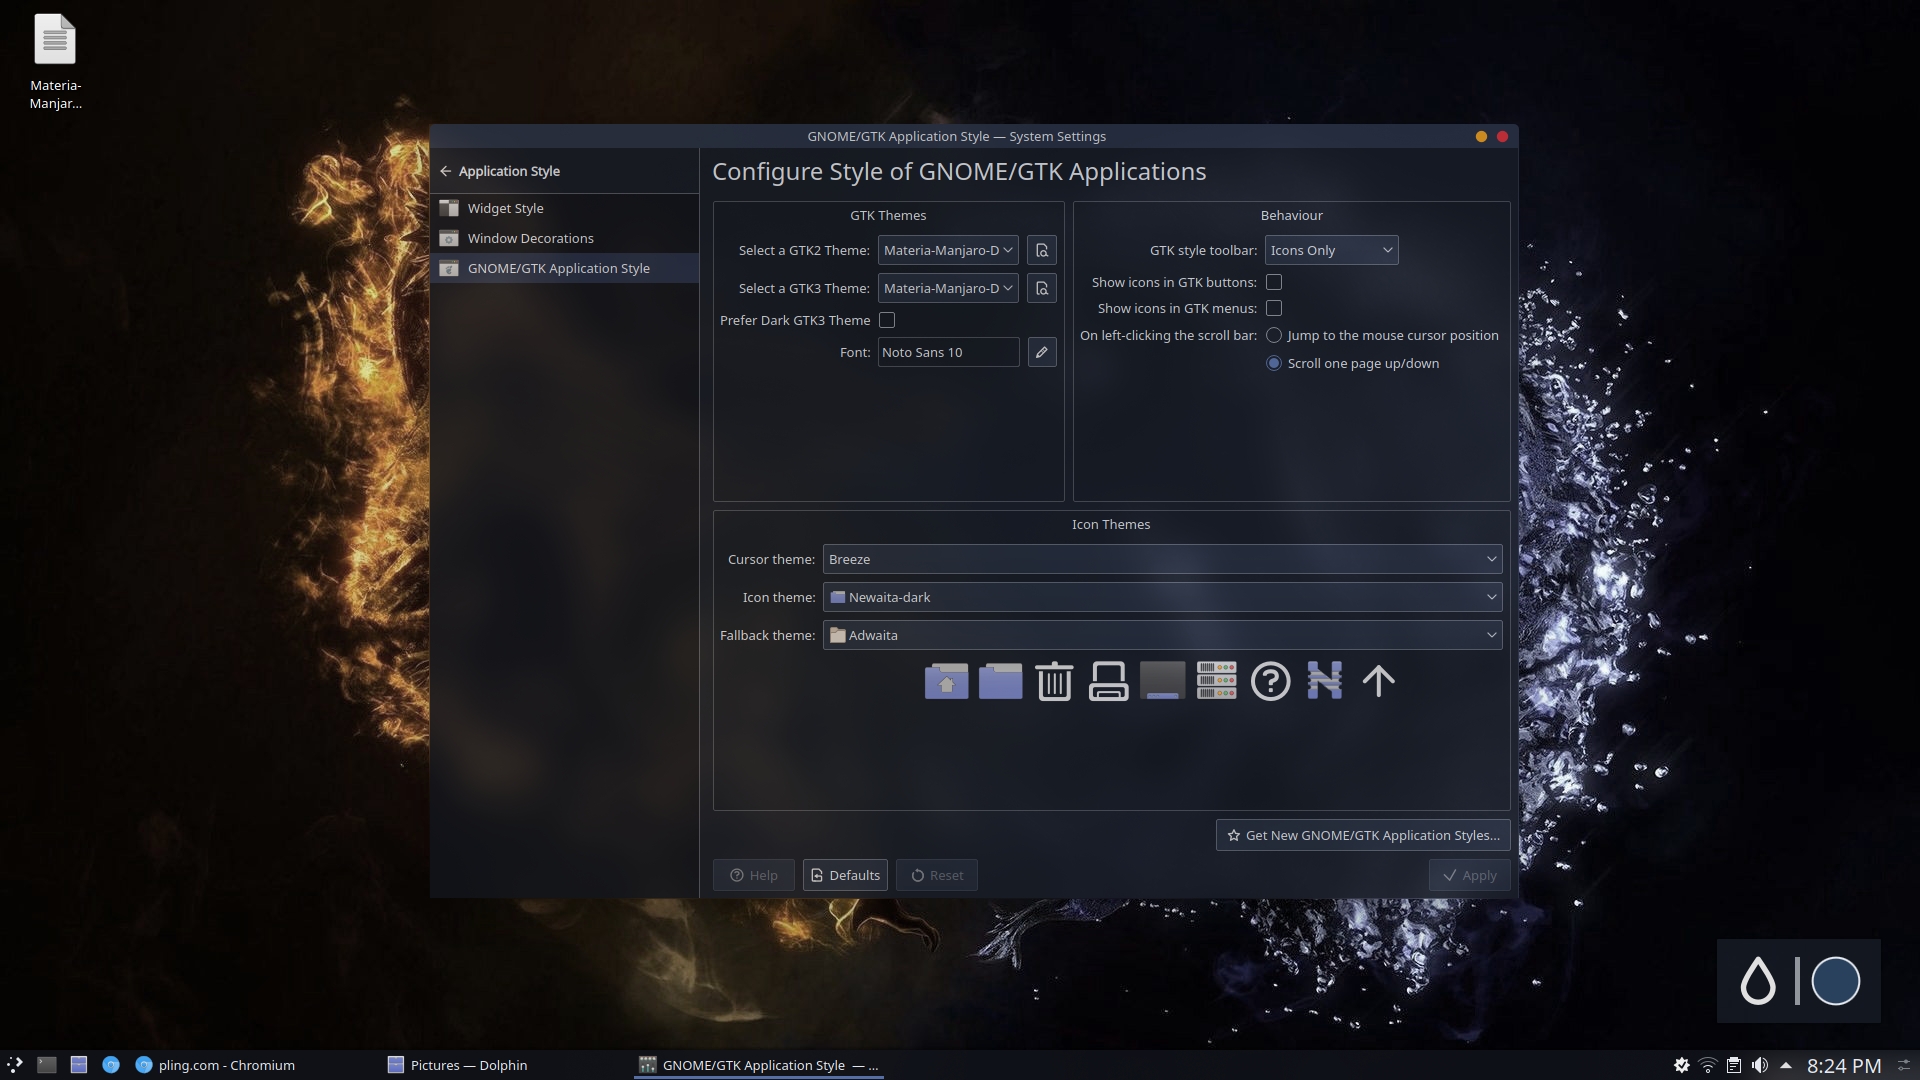The height and width of the screenshot is (1080, 1920).
Task: Click the Defaults button
Action: [x=845, y=875]
